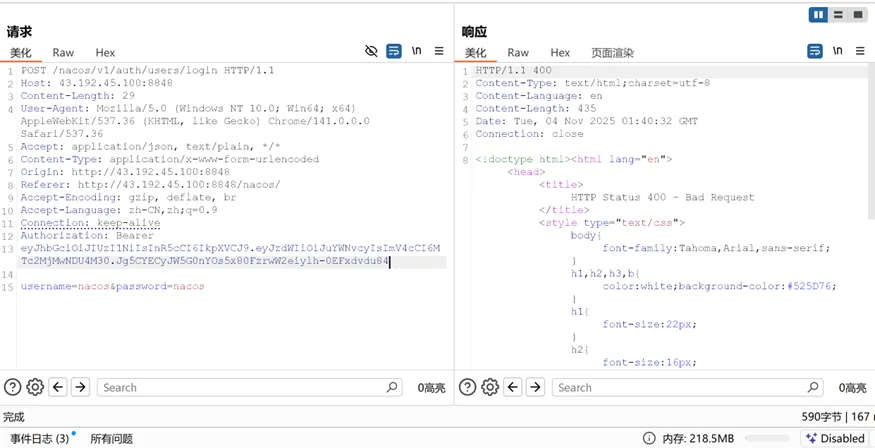This screenshot has height=448, width=875.
Task: Open 事件日志 event log
Action: tap(40, 438)
